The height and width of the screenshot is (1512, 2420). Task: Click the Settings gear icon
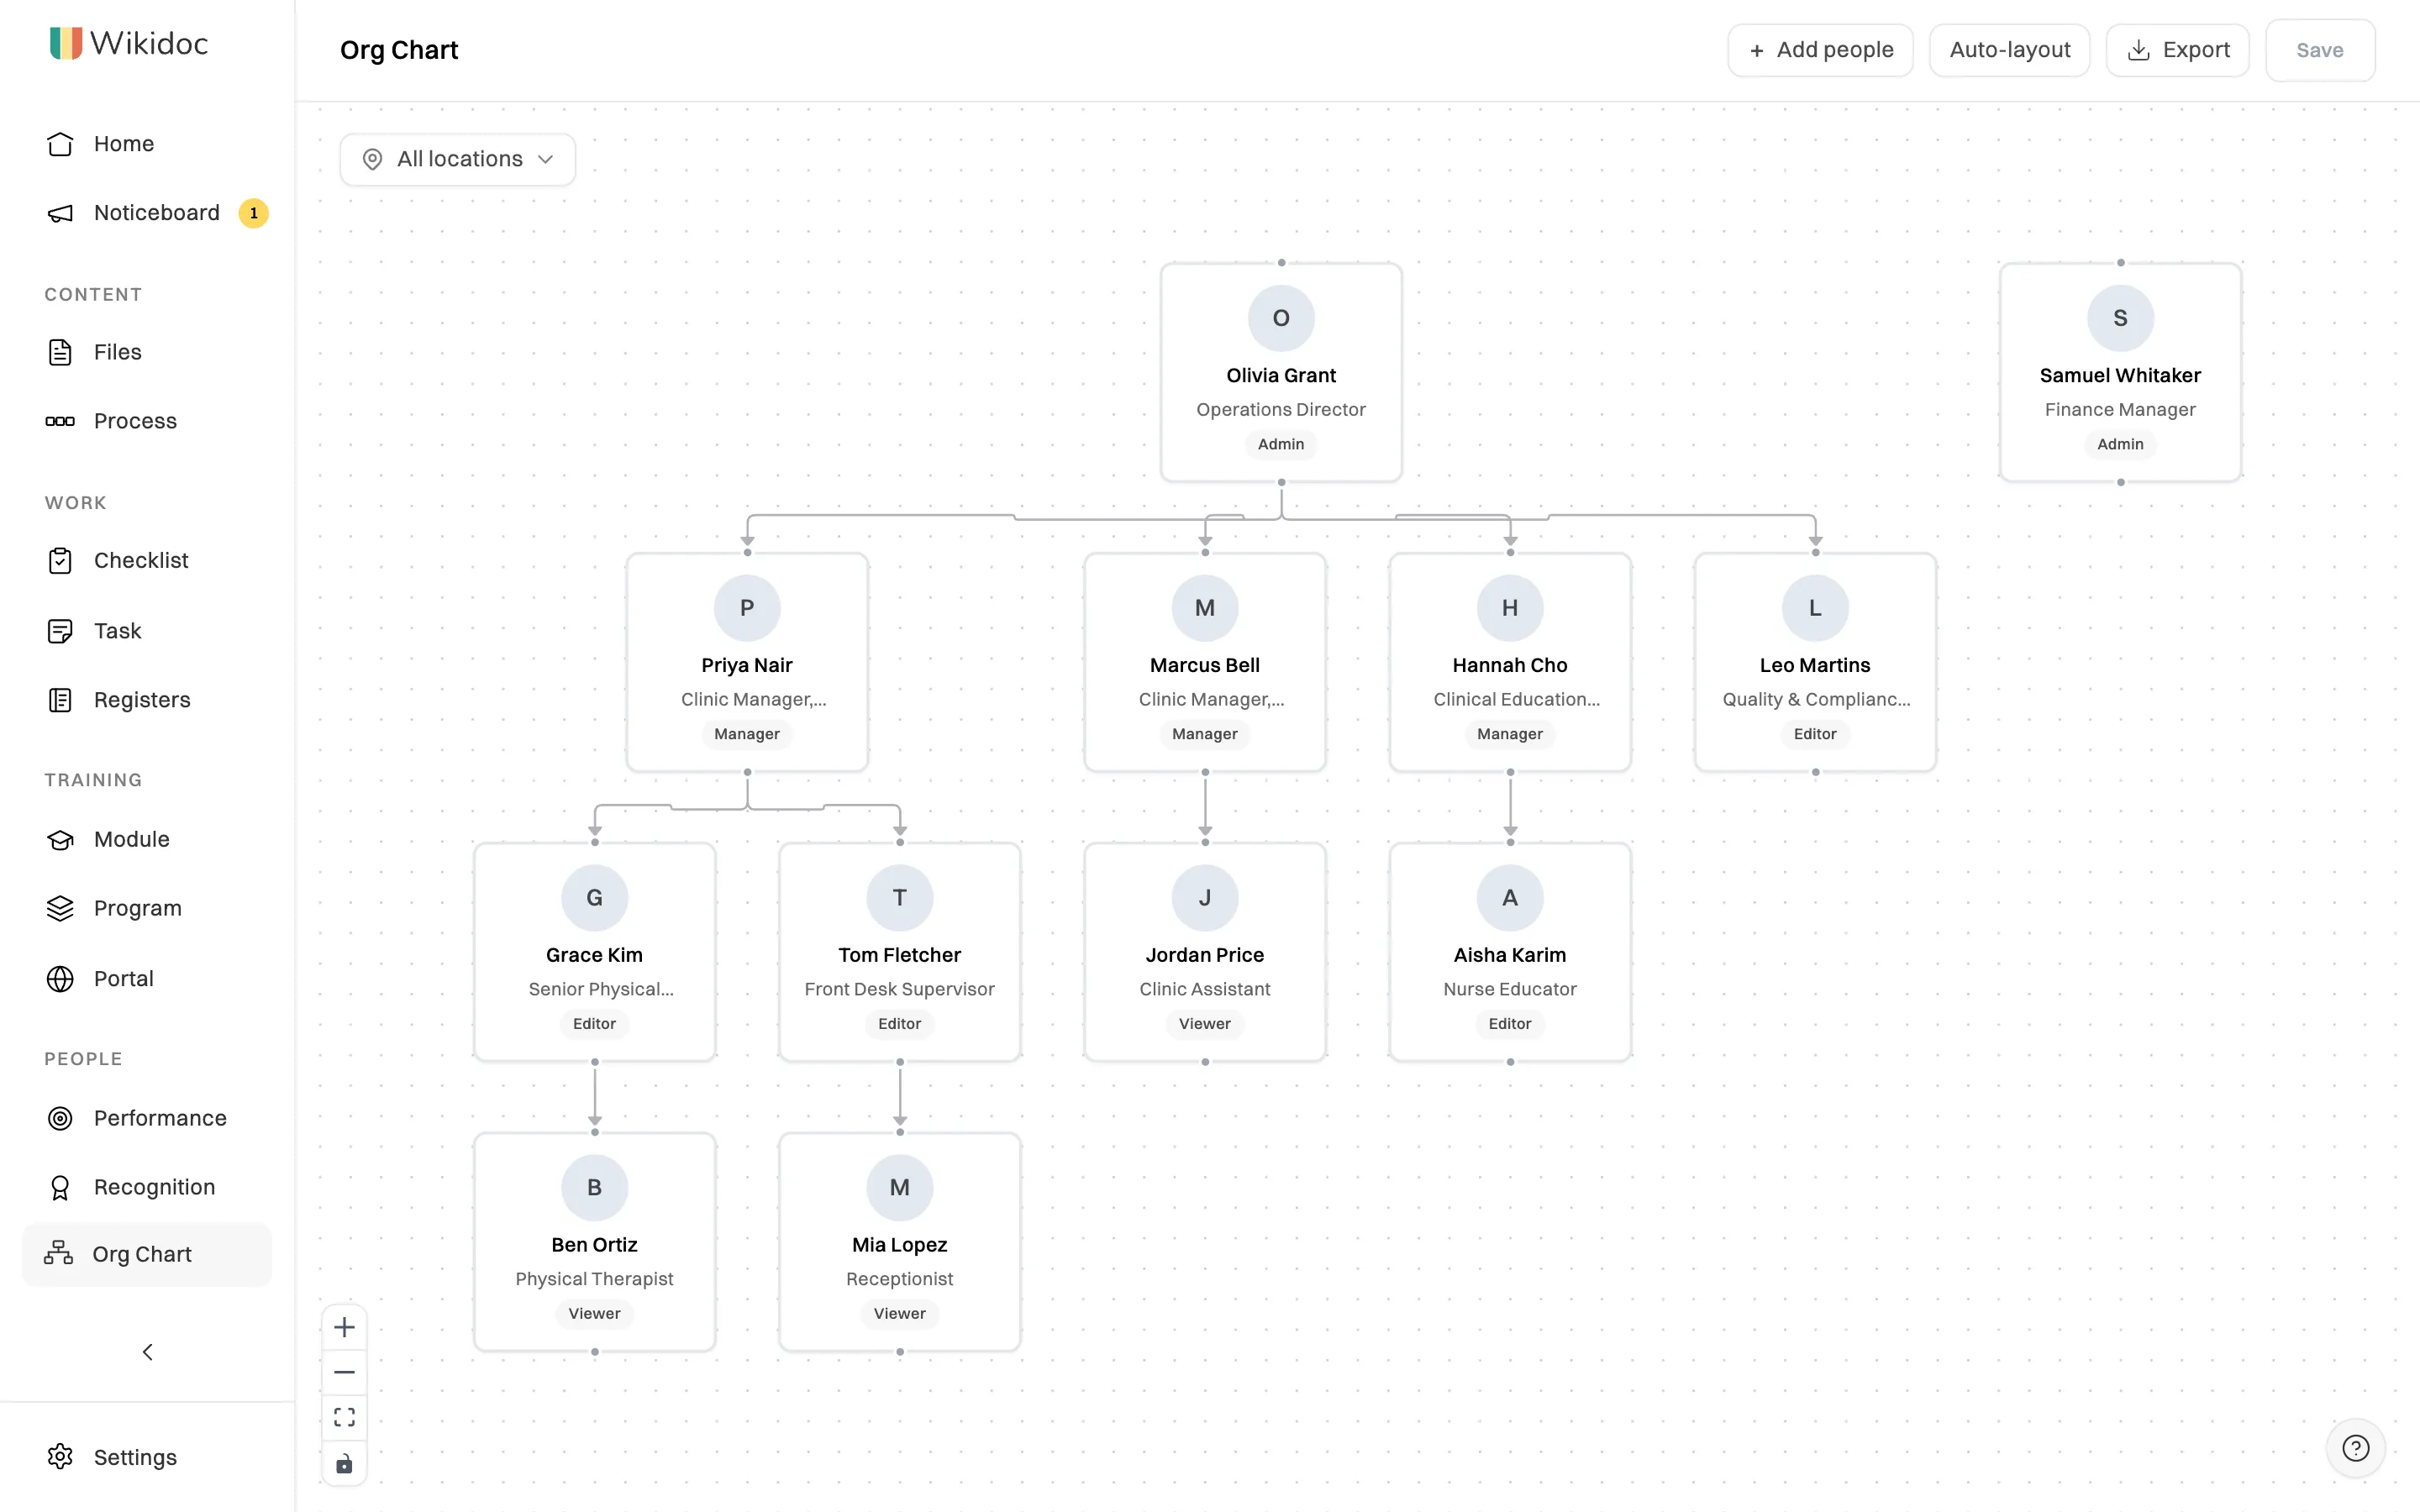[x=60, y=1457]
